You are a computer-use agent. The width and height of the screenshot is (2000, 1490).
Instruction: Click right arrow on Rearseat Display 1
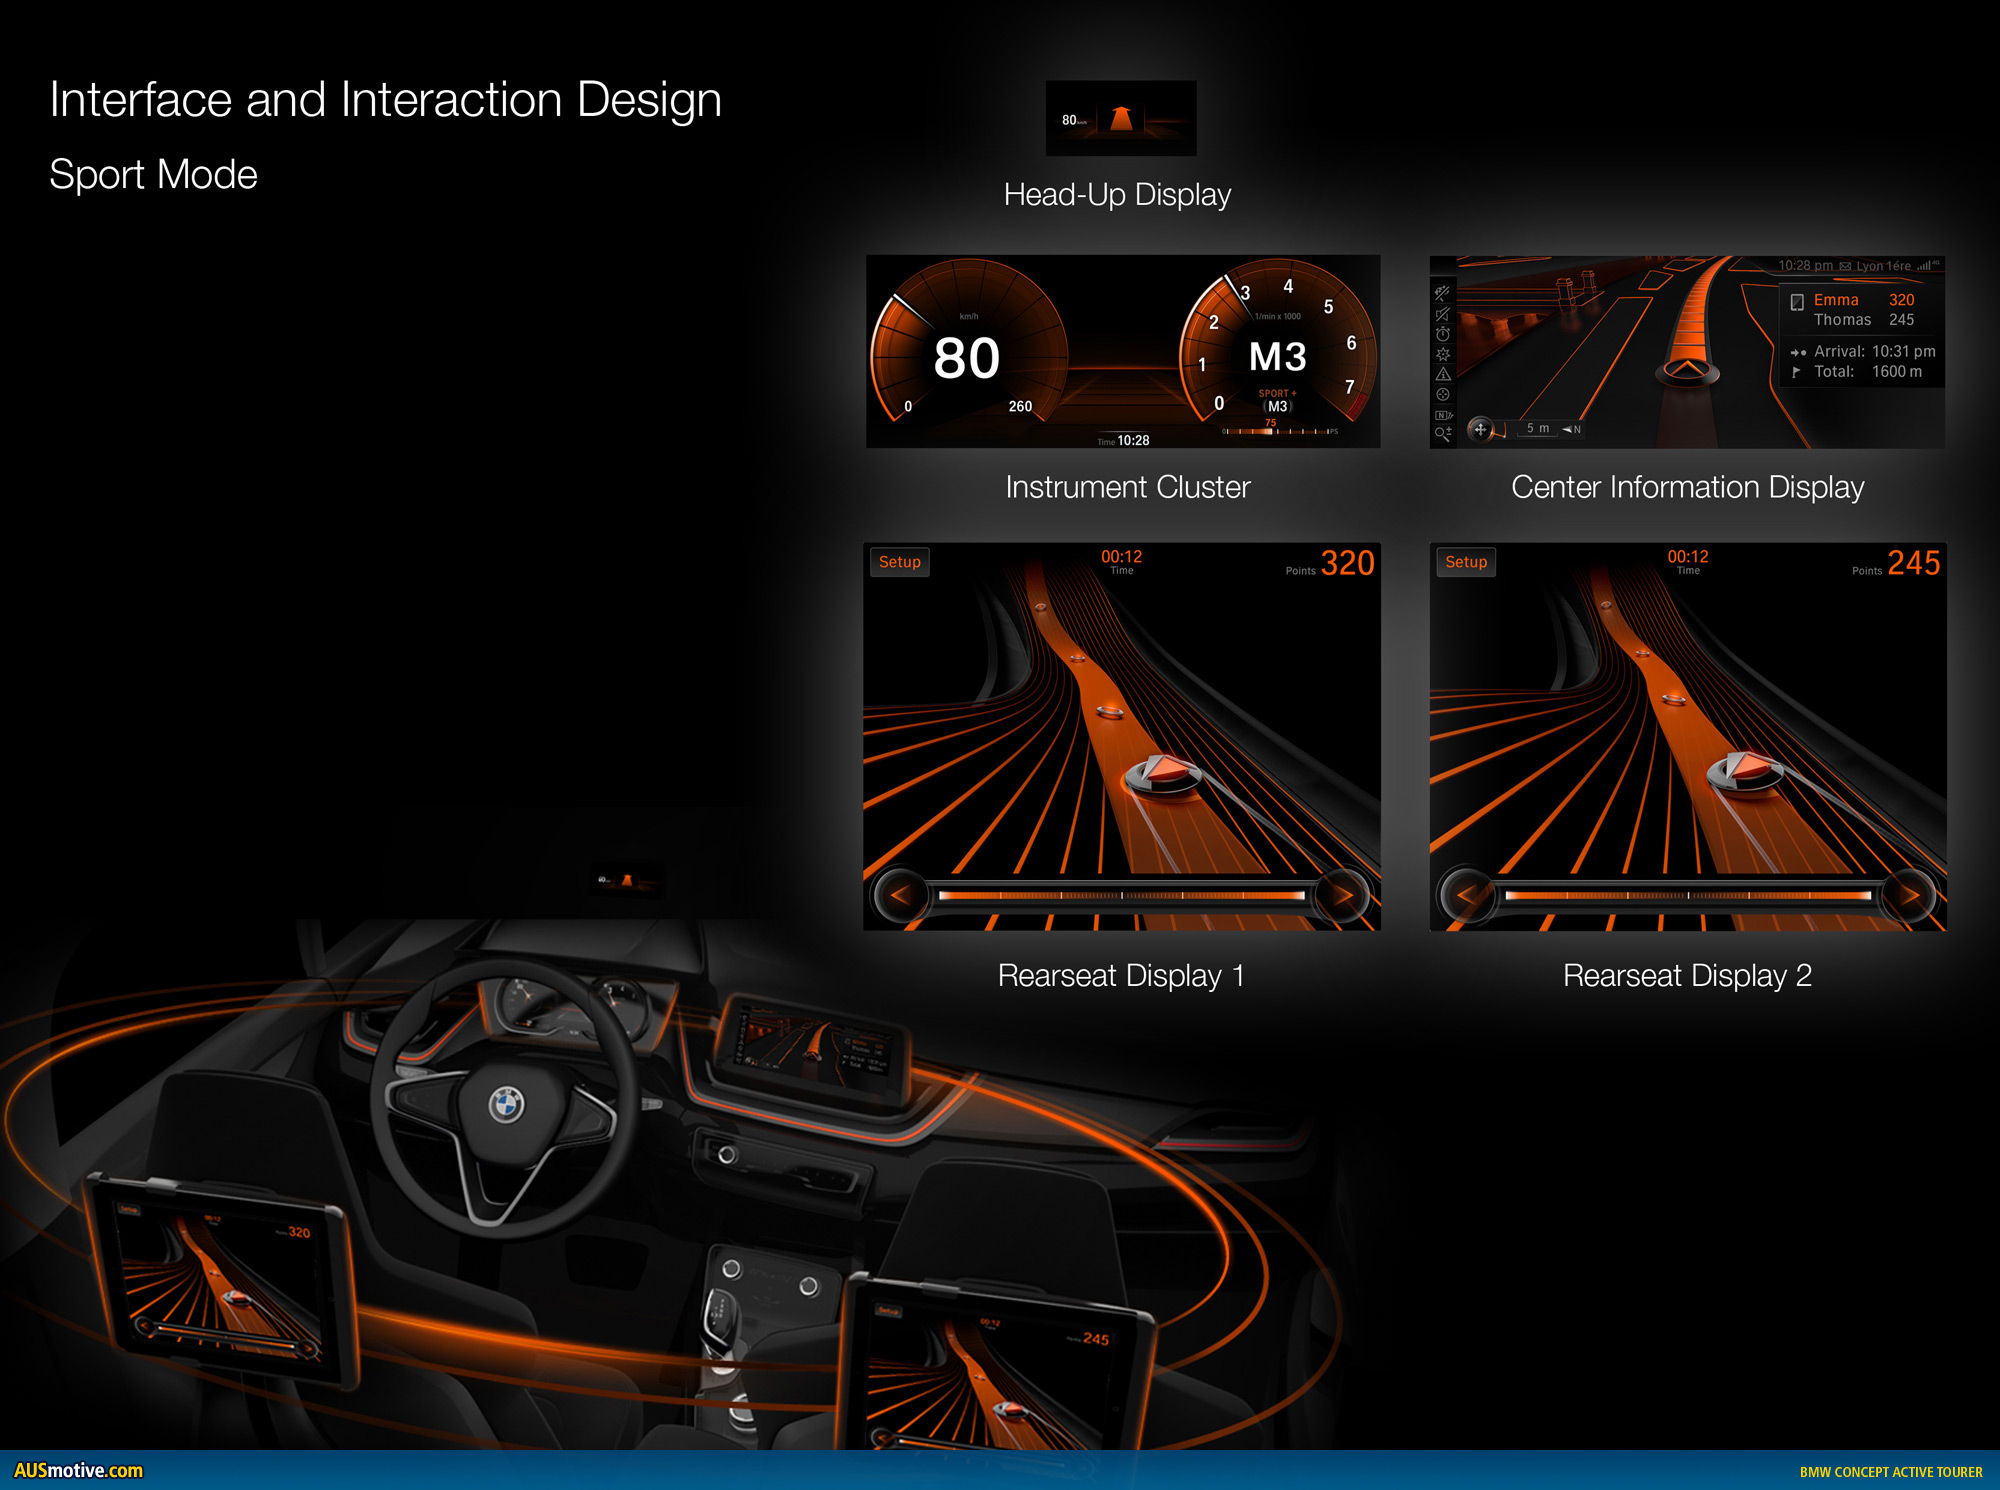coord(1343,895)
